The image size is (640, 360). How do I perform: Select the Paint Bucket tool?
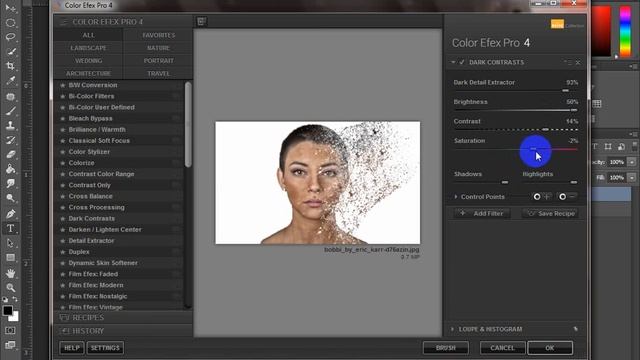(10, 169)
